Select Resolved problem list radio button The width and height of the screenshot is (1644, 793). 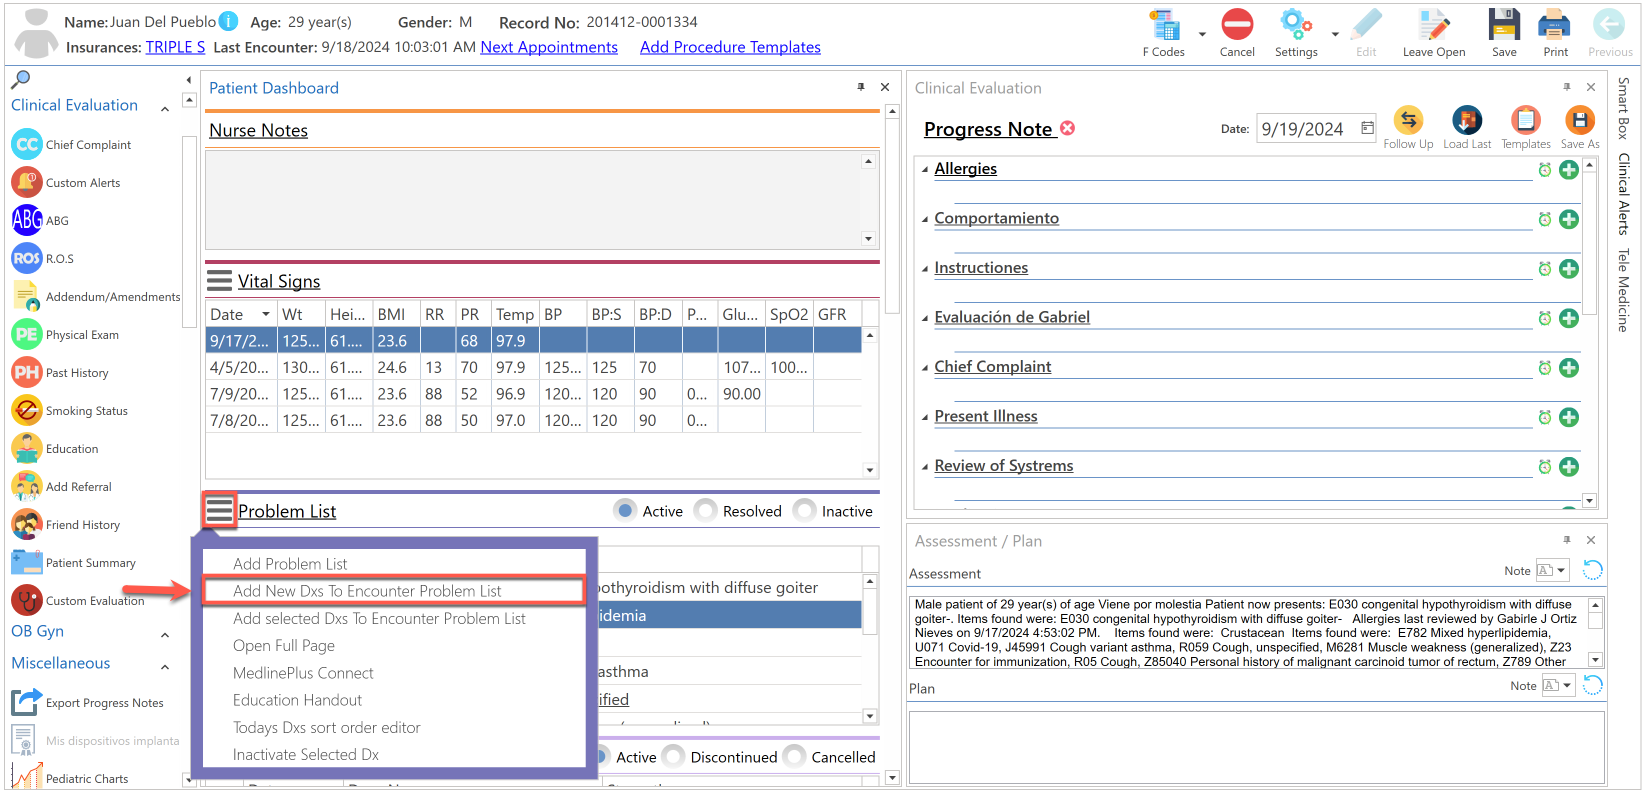point(705,510)
